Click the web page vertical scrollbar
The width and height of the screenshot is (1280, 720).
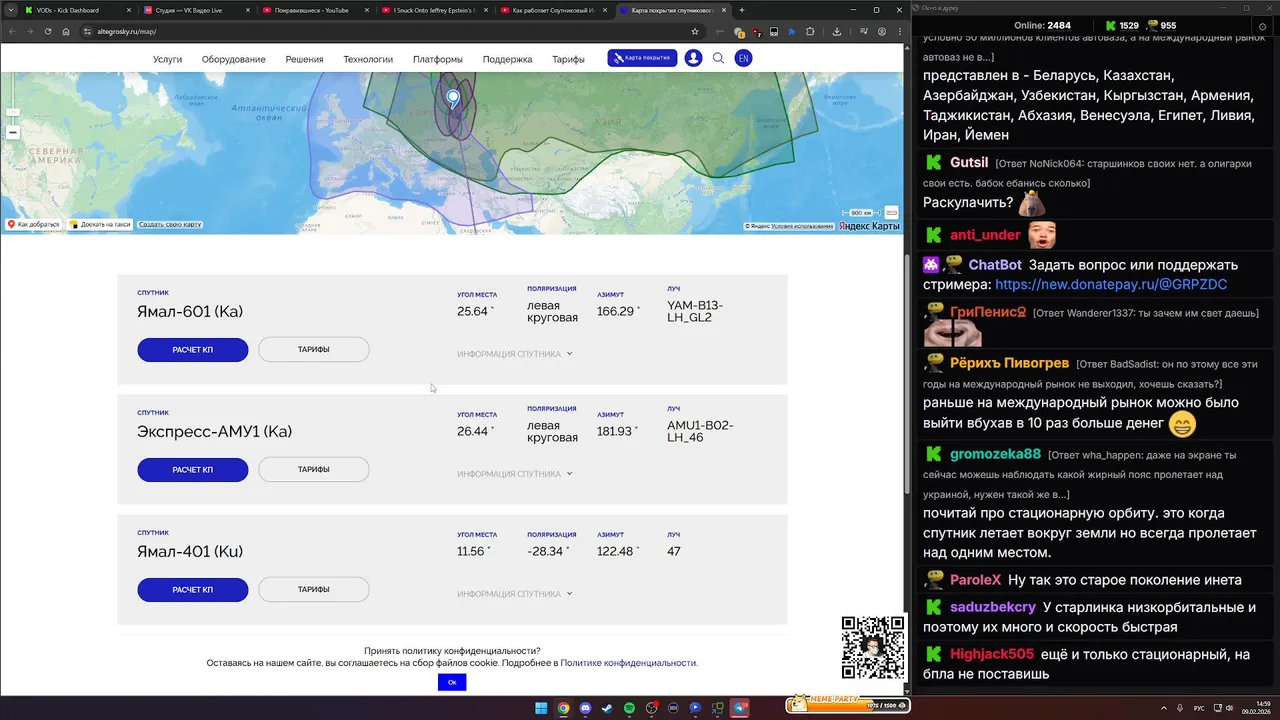coord(907,372)
